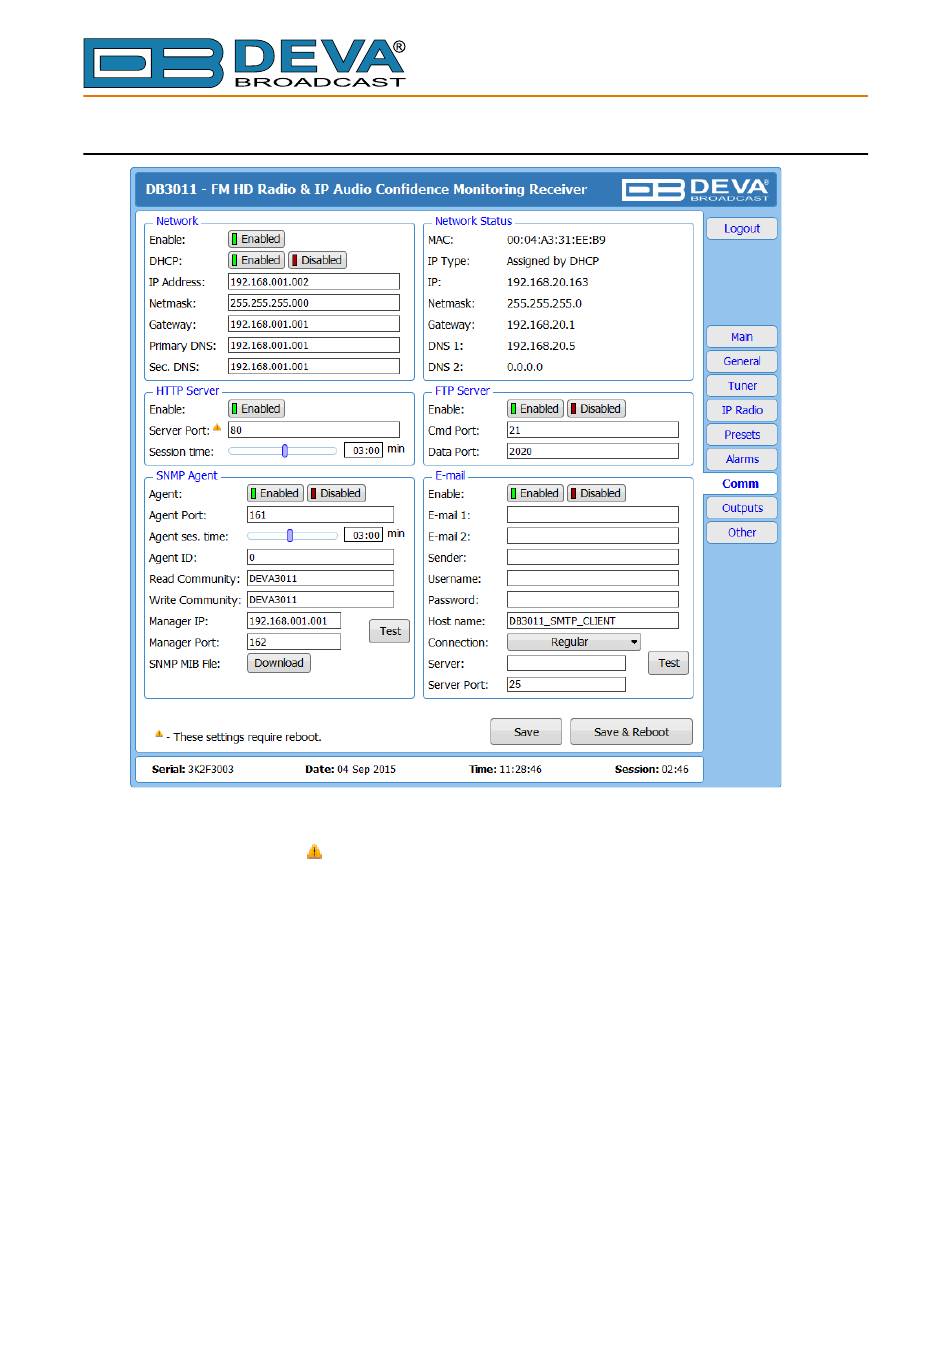The image size is (950, 1353).
Task: Click the Manager IP field
Action: point(294,621)
